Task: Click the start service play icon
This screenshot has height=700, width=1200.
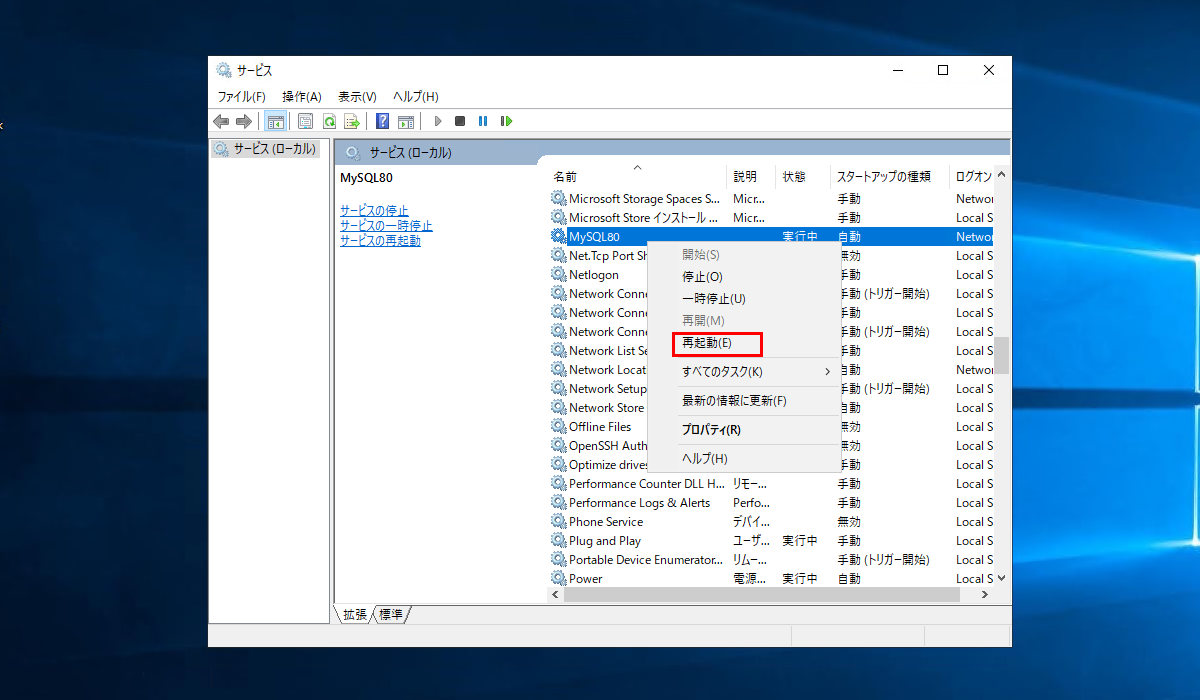Action: pyautogui.click(x=438, y=121)
